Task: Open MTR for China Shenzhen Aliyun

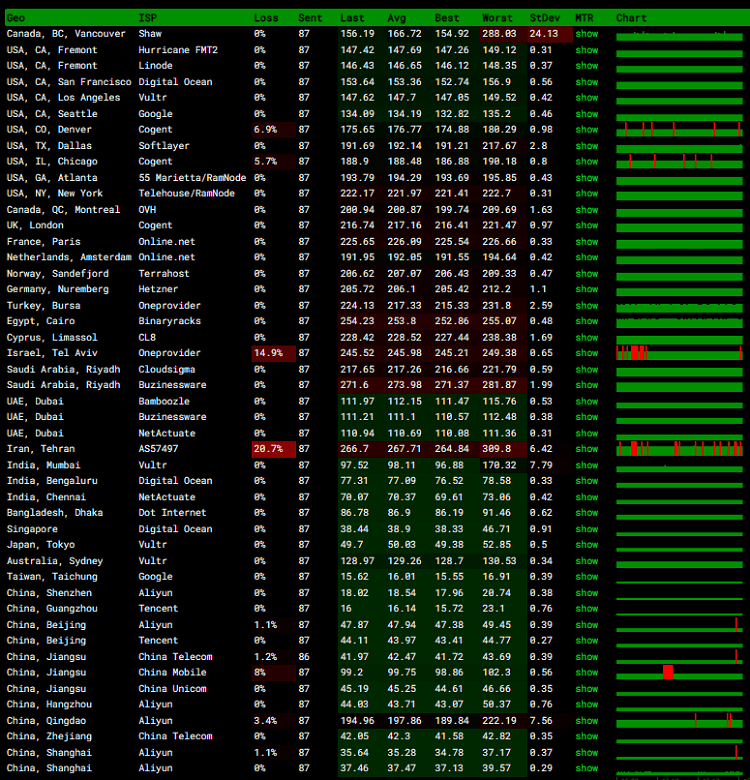Action: (x=587, y=592)
